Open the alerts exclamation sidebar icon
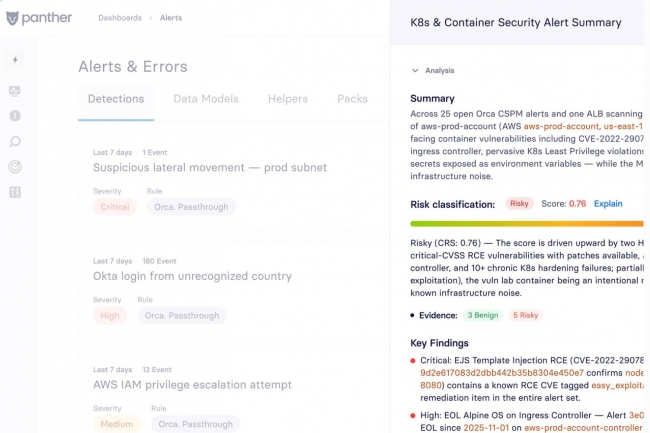Screen dimensions: 650x433 tap(15, 116)
